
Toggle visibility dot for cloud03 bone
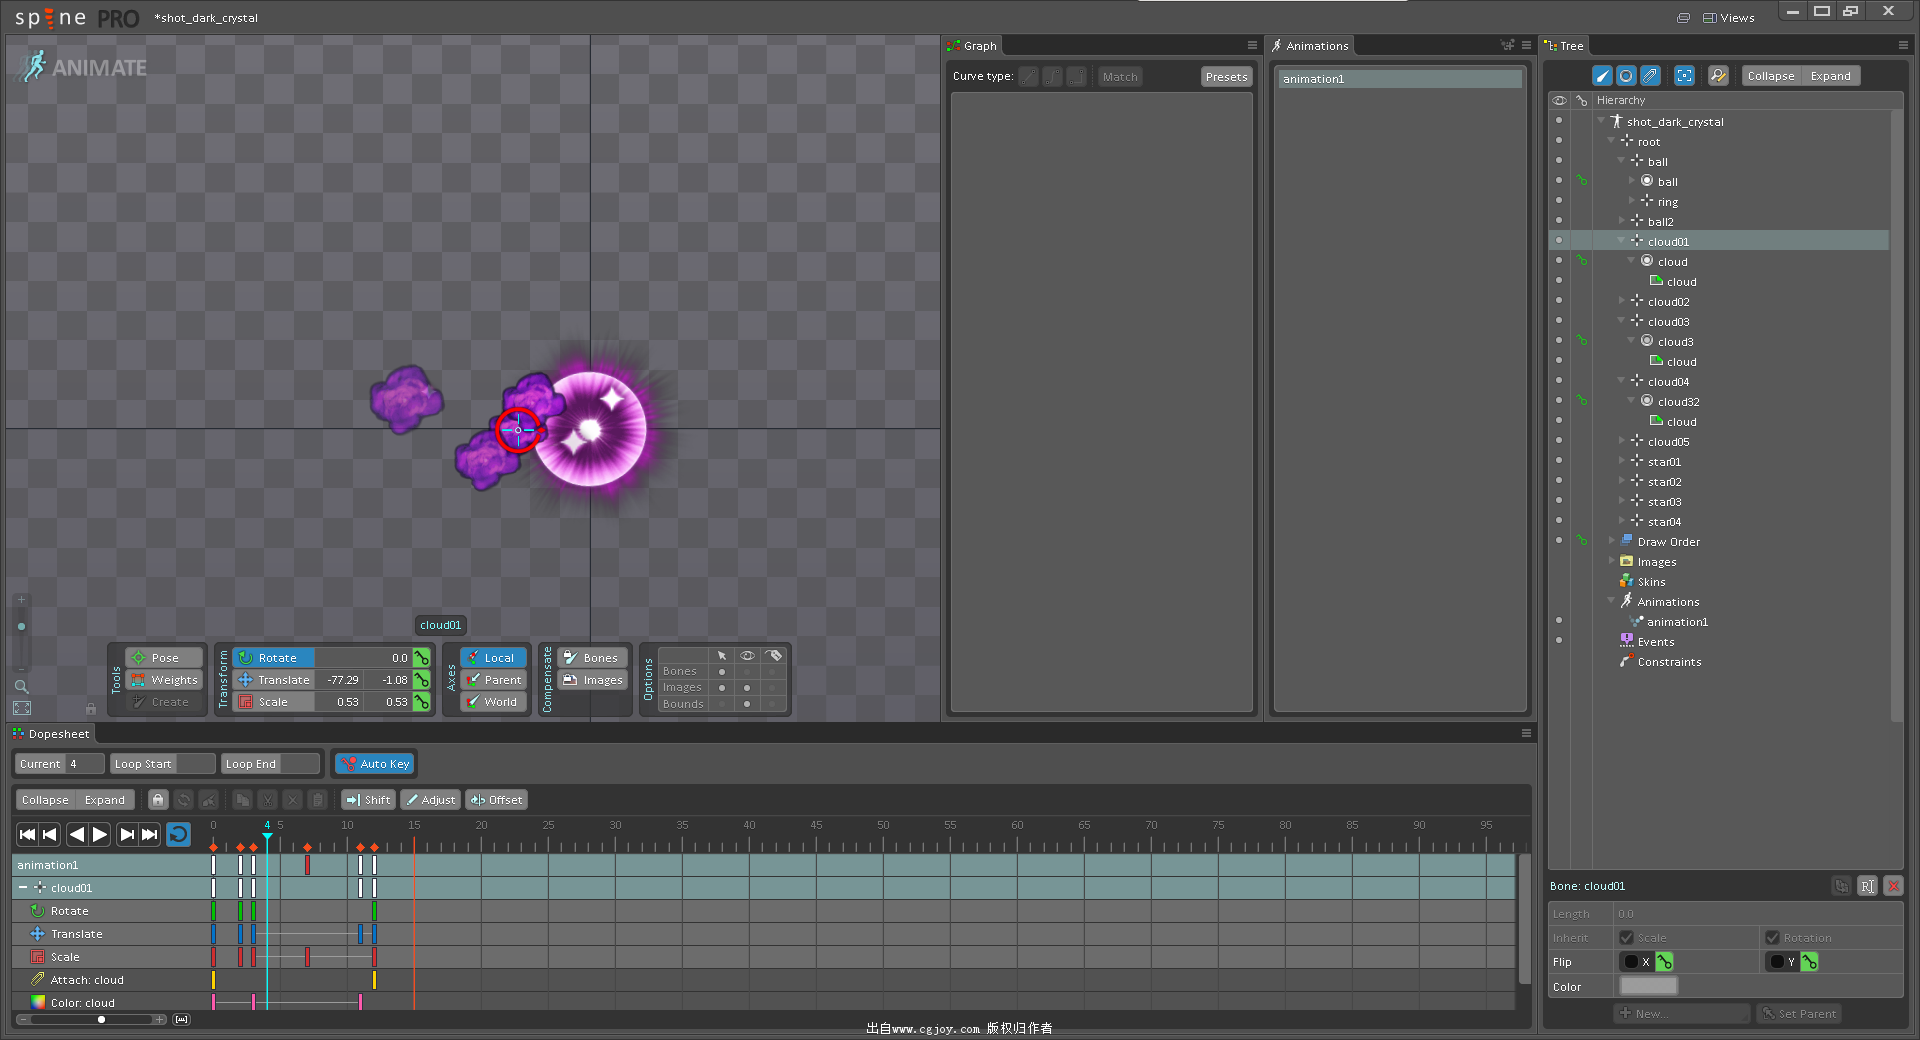pyautogui.click(x=1558, y=321)
